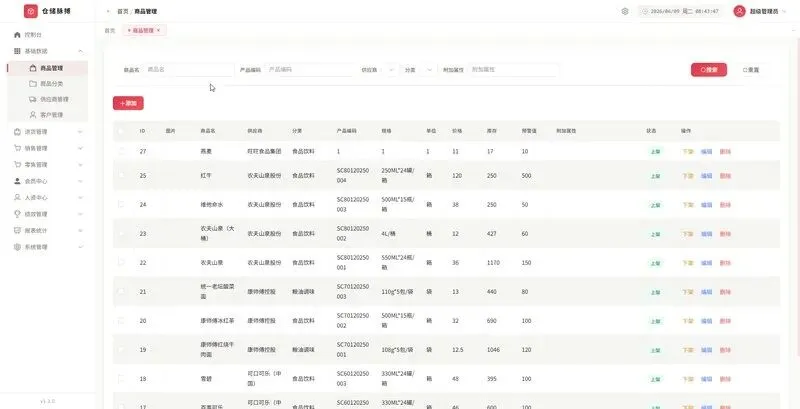Click the 进货管理 sidebar icon
The height and width of the screenshot is (409, 800).
pos(17,132)
